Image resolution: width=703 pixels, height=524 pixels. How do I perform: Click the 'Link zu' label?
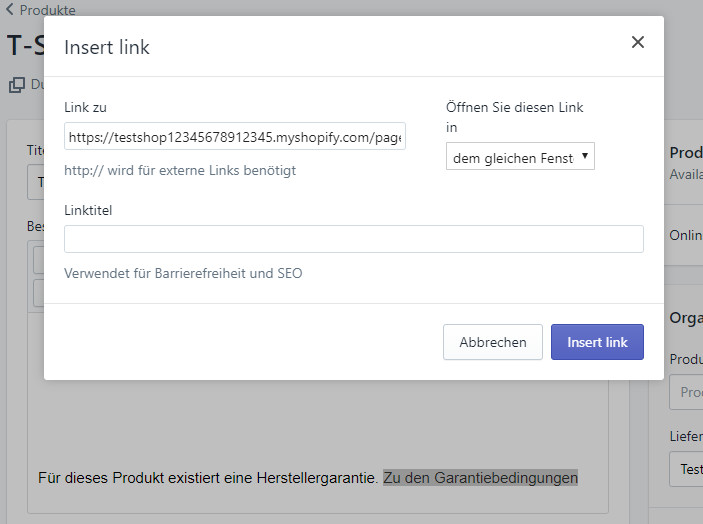pyautogui.click(x=85, y=107)
